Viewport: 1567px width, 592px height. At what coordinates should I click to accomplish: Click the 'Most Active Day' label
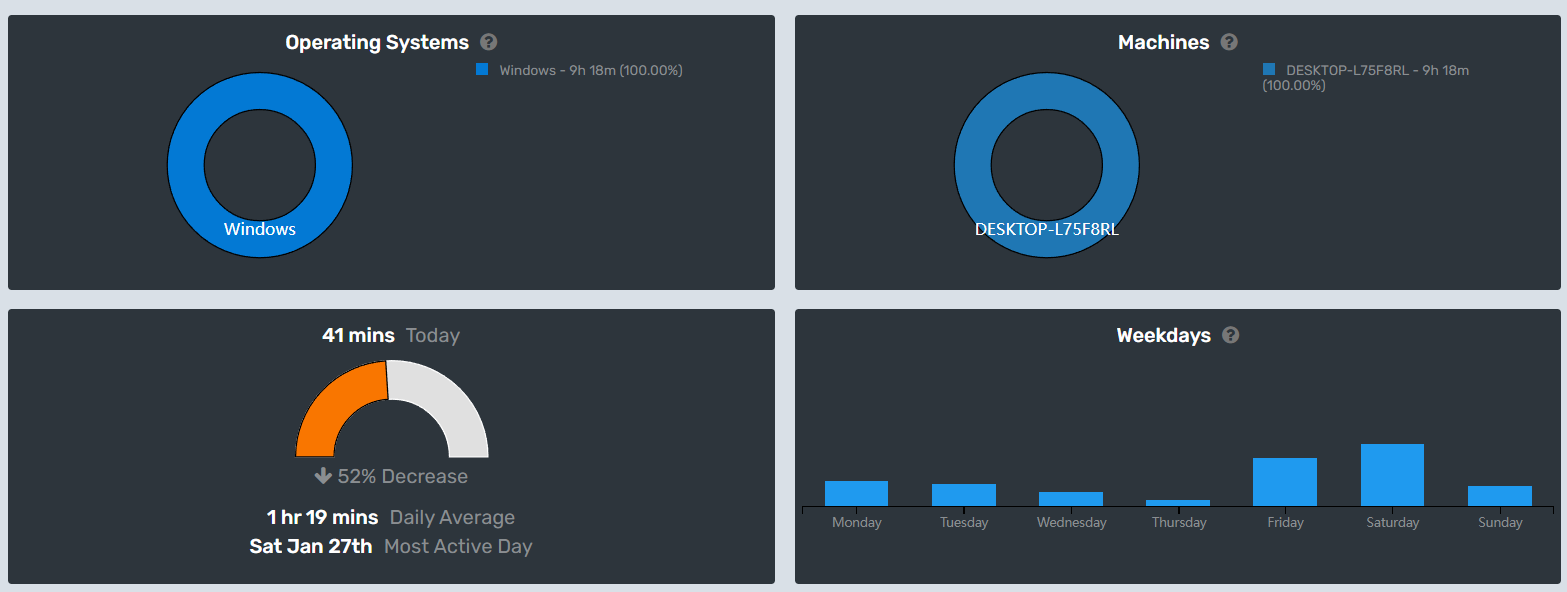tap(458, 546)
